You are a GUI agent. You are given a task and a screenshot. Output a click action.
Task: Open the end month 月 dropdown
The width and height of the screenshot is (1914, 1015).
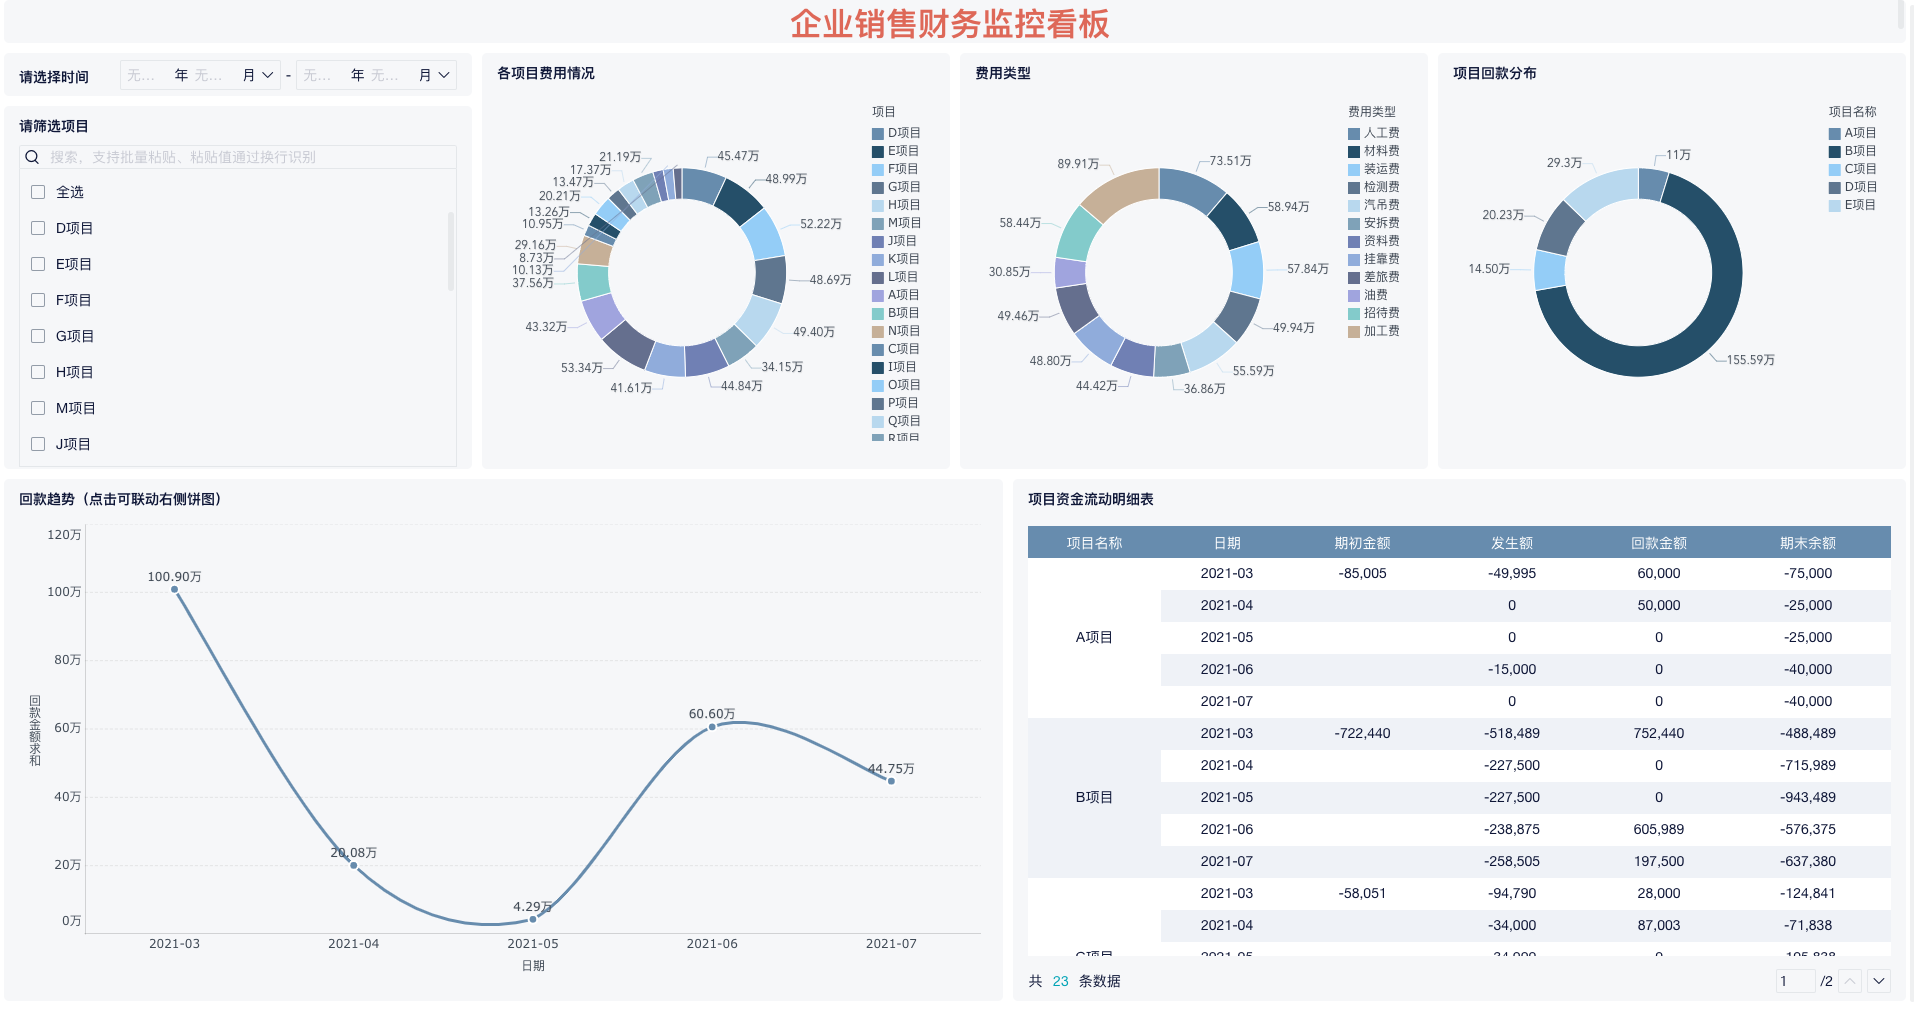pyautogui.click(x=443, y=74)
